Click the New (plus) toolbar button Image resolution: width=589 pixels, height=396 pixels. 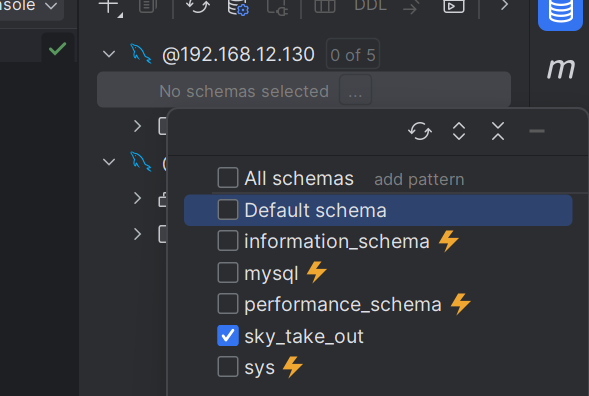click(110, 7)
